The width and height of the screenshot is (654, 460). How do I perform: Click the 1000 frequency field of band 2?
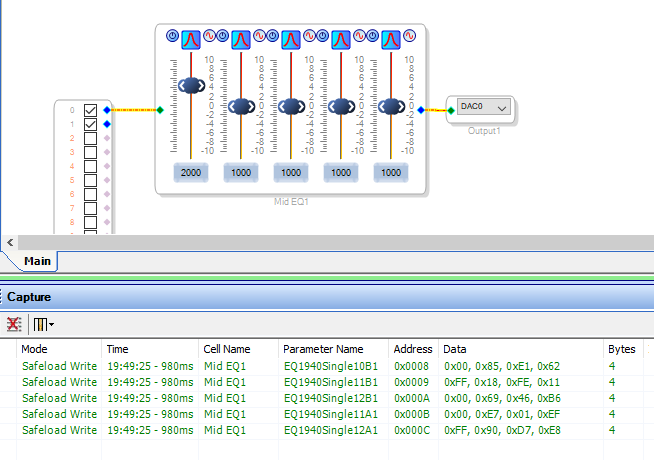coord(241,172)
